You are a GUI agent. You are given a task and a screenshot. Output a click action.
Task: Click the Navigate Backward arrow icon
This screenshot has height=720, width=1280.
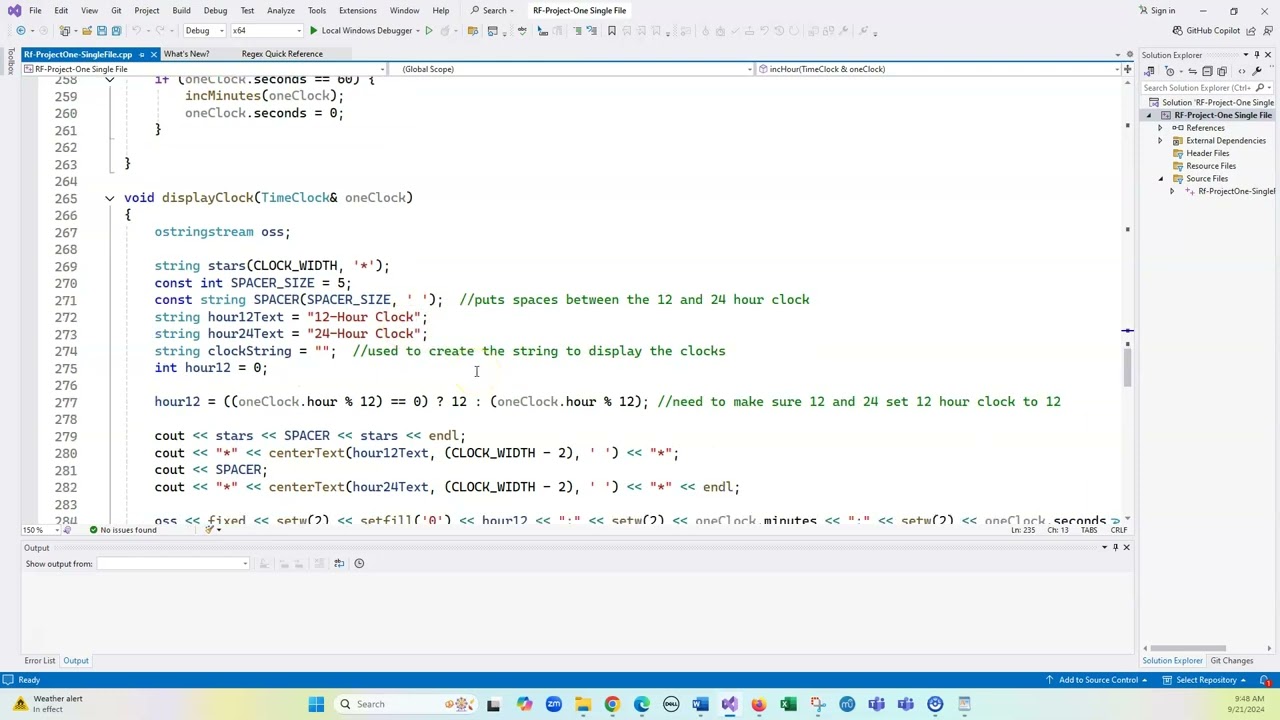pyautogui.click(x=20, y=30)
